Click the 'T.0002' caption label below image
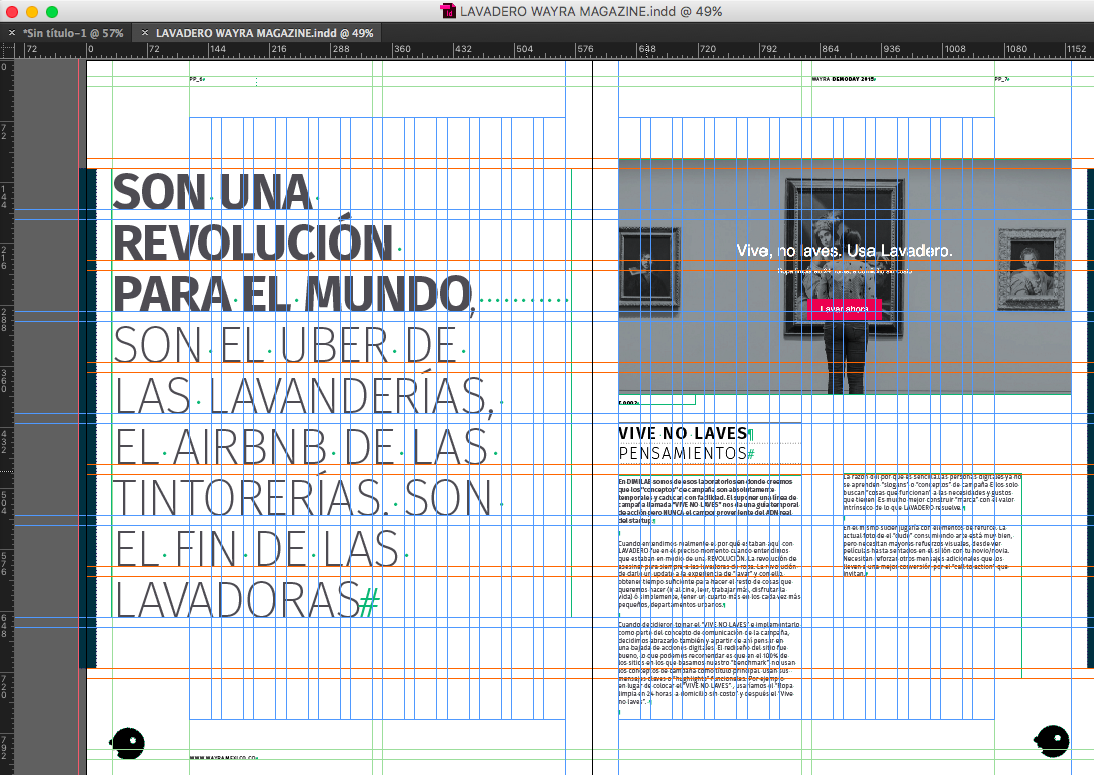Screen dimensions: 1094x775 click(x=628, y=403)
